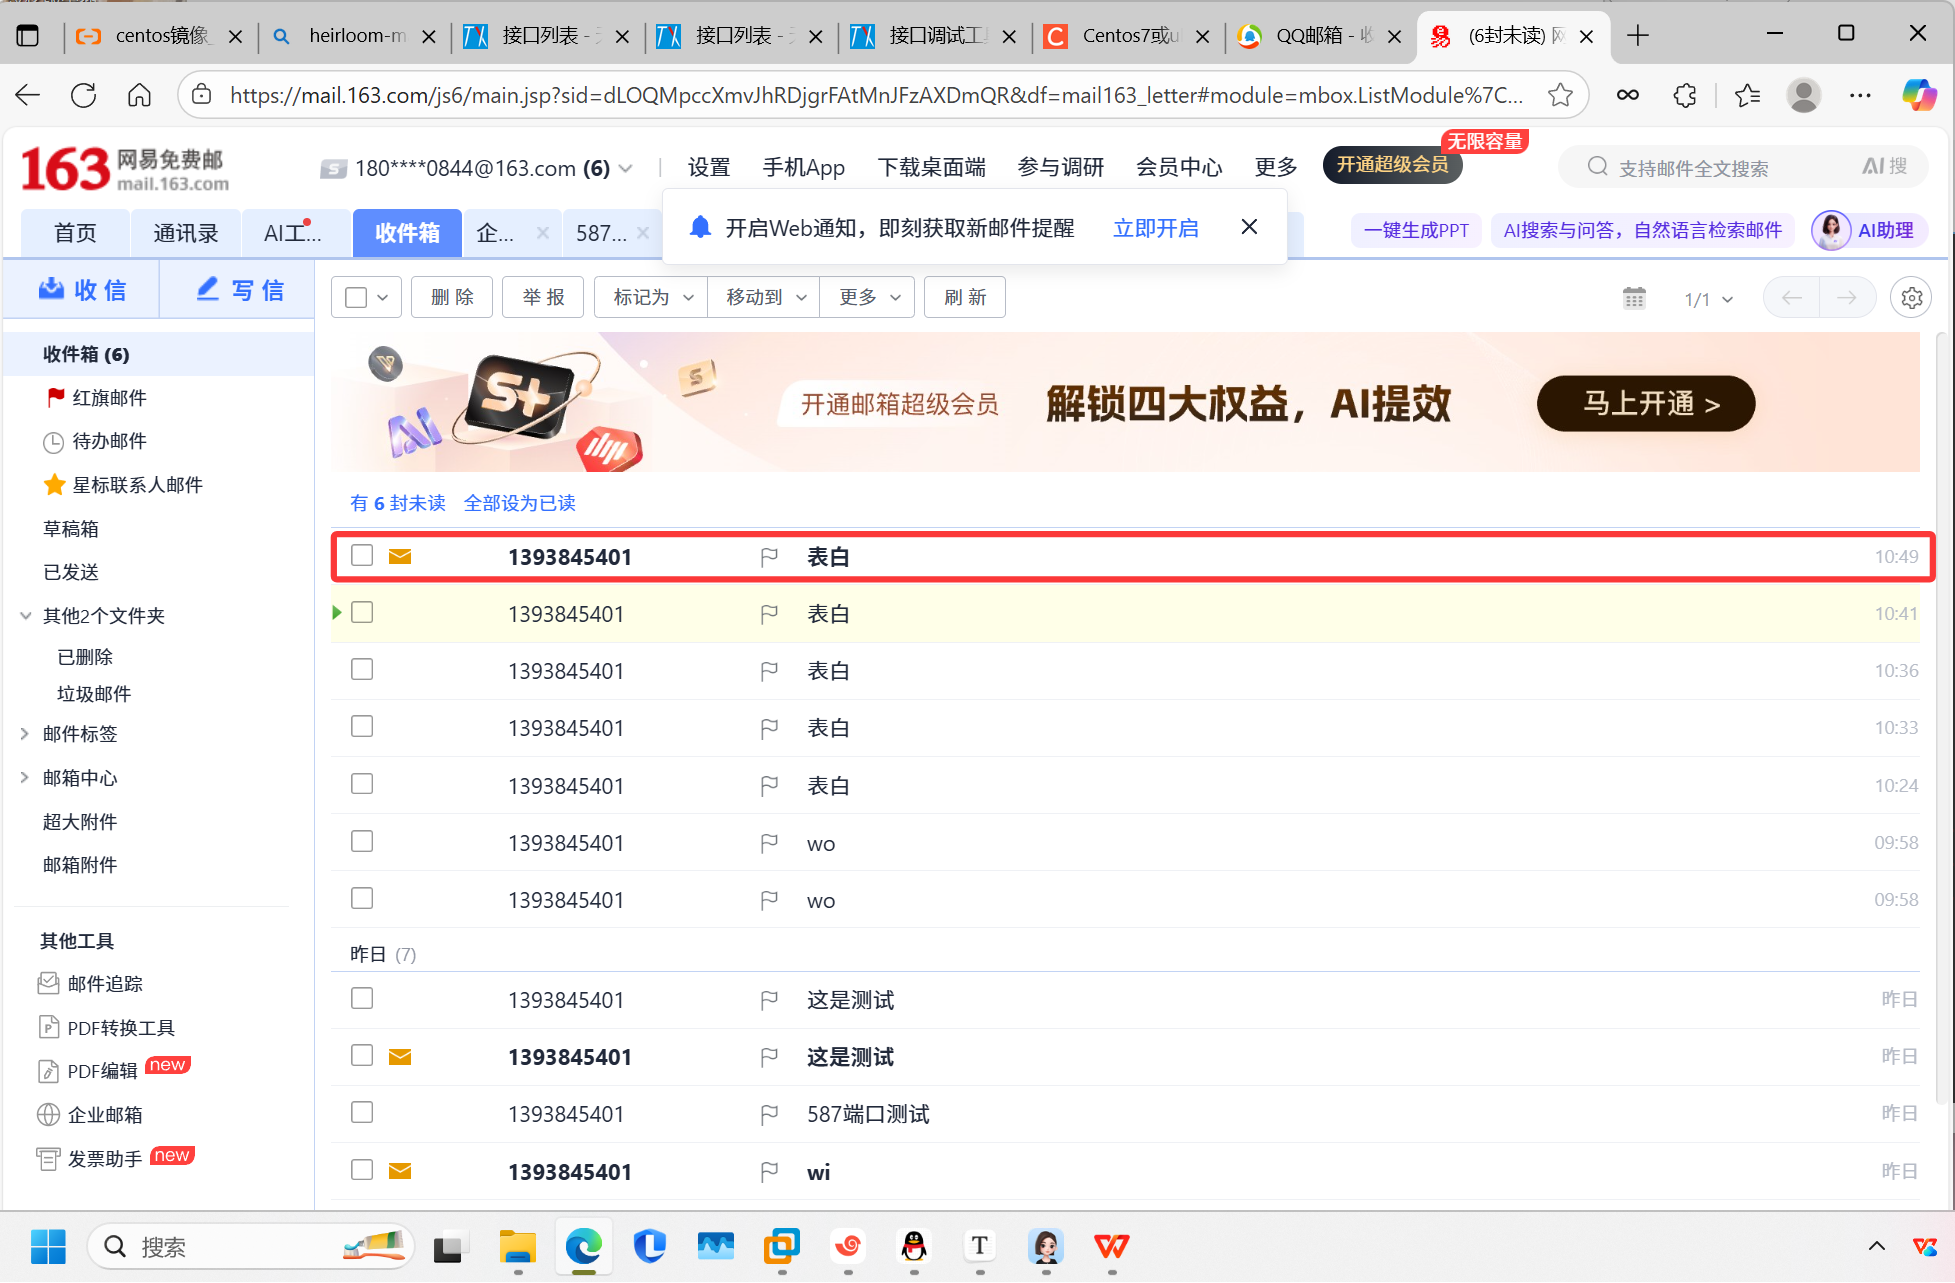Viewport: 1955px width, 1283px height.
Task: Open the 会员中心 top menu item
Action: click(x=1179, y=167)
